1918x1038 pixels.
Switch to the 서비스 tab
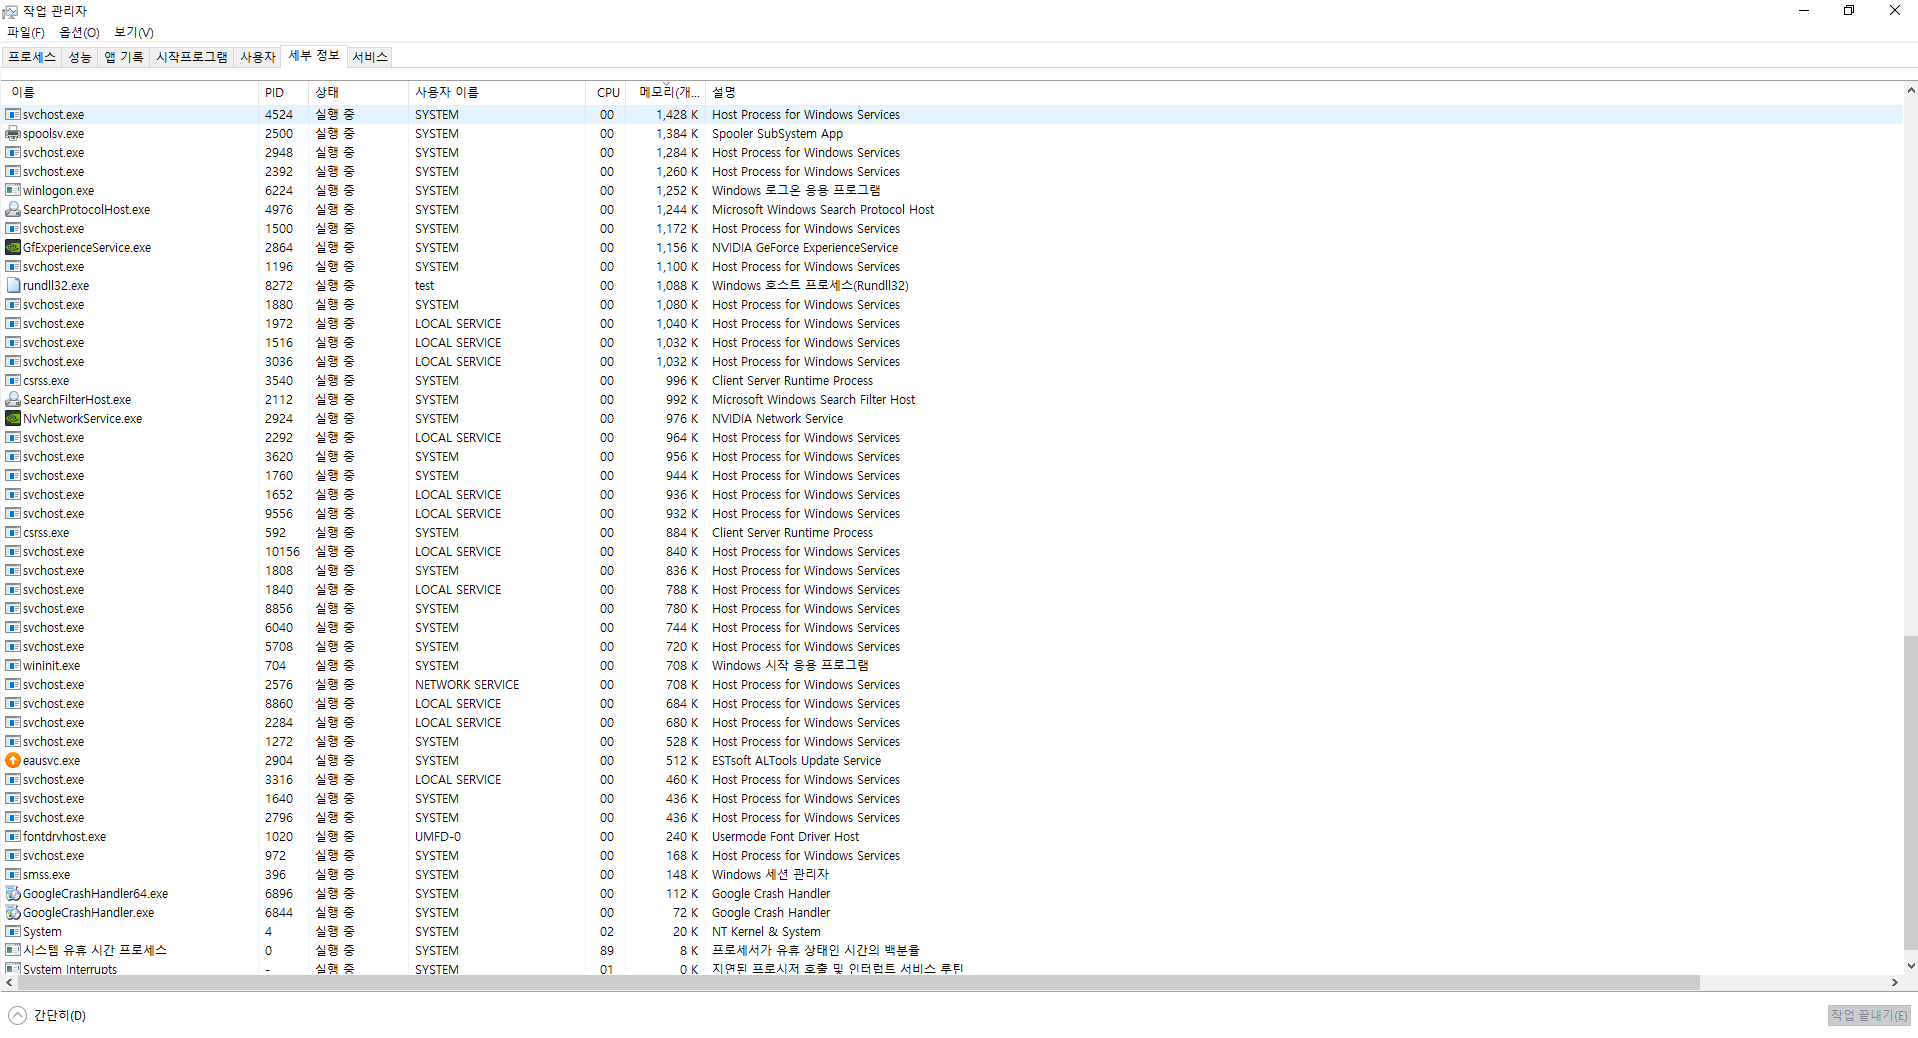[x=370, y=57]
